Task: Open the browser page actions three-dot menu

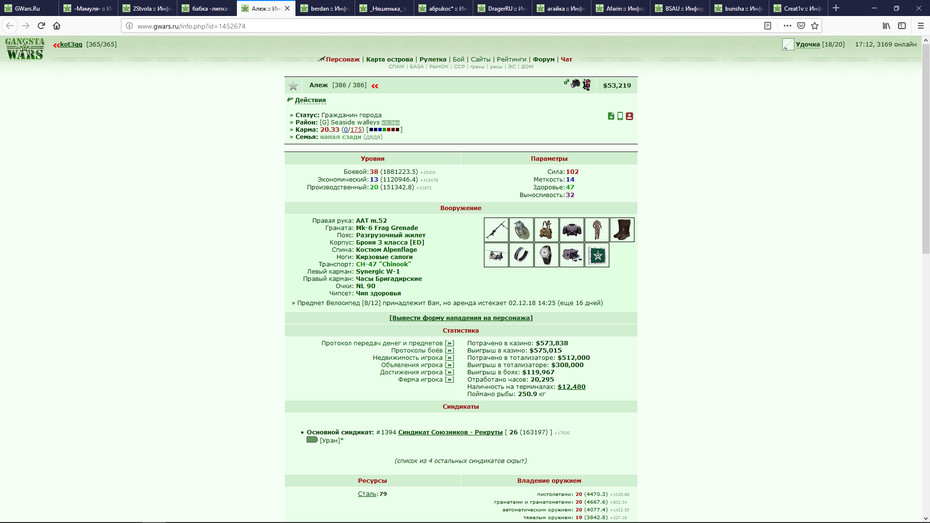Action: 787,25
